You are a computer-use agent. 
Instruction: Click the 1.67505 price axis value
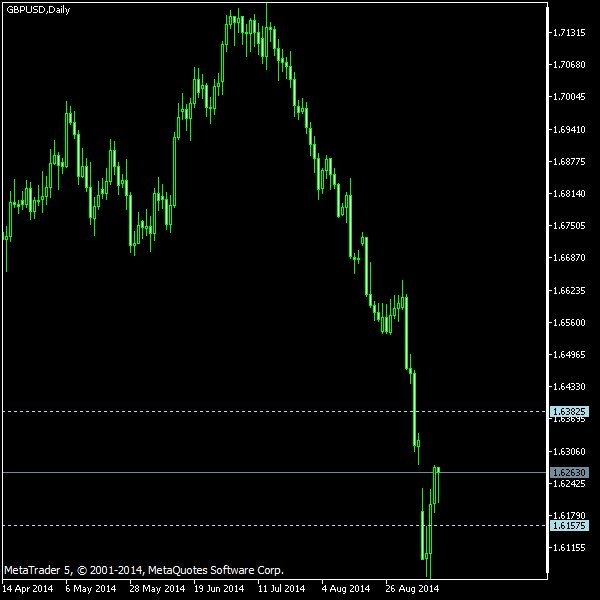coord(569,226)
